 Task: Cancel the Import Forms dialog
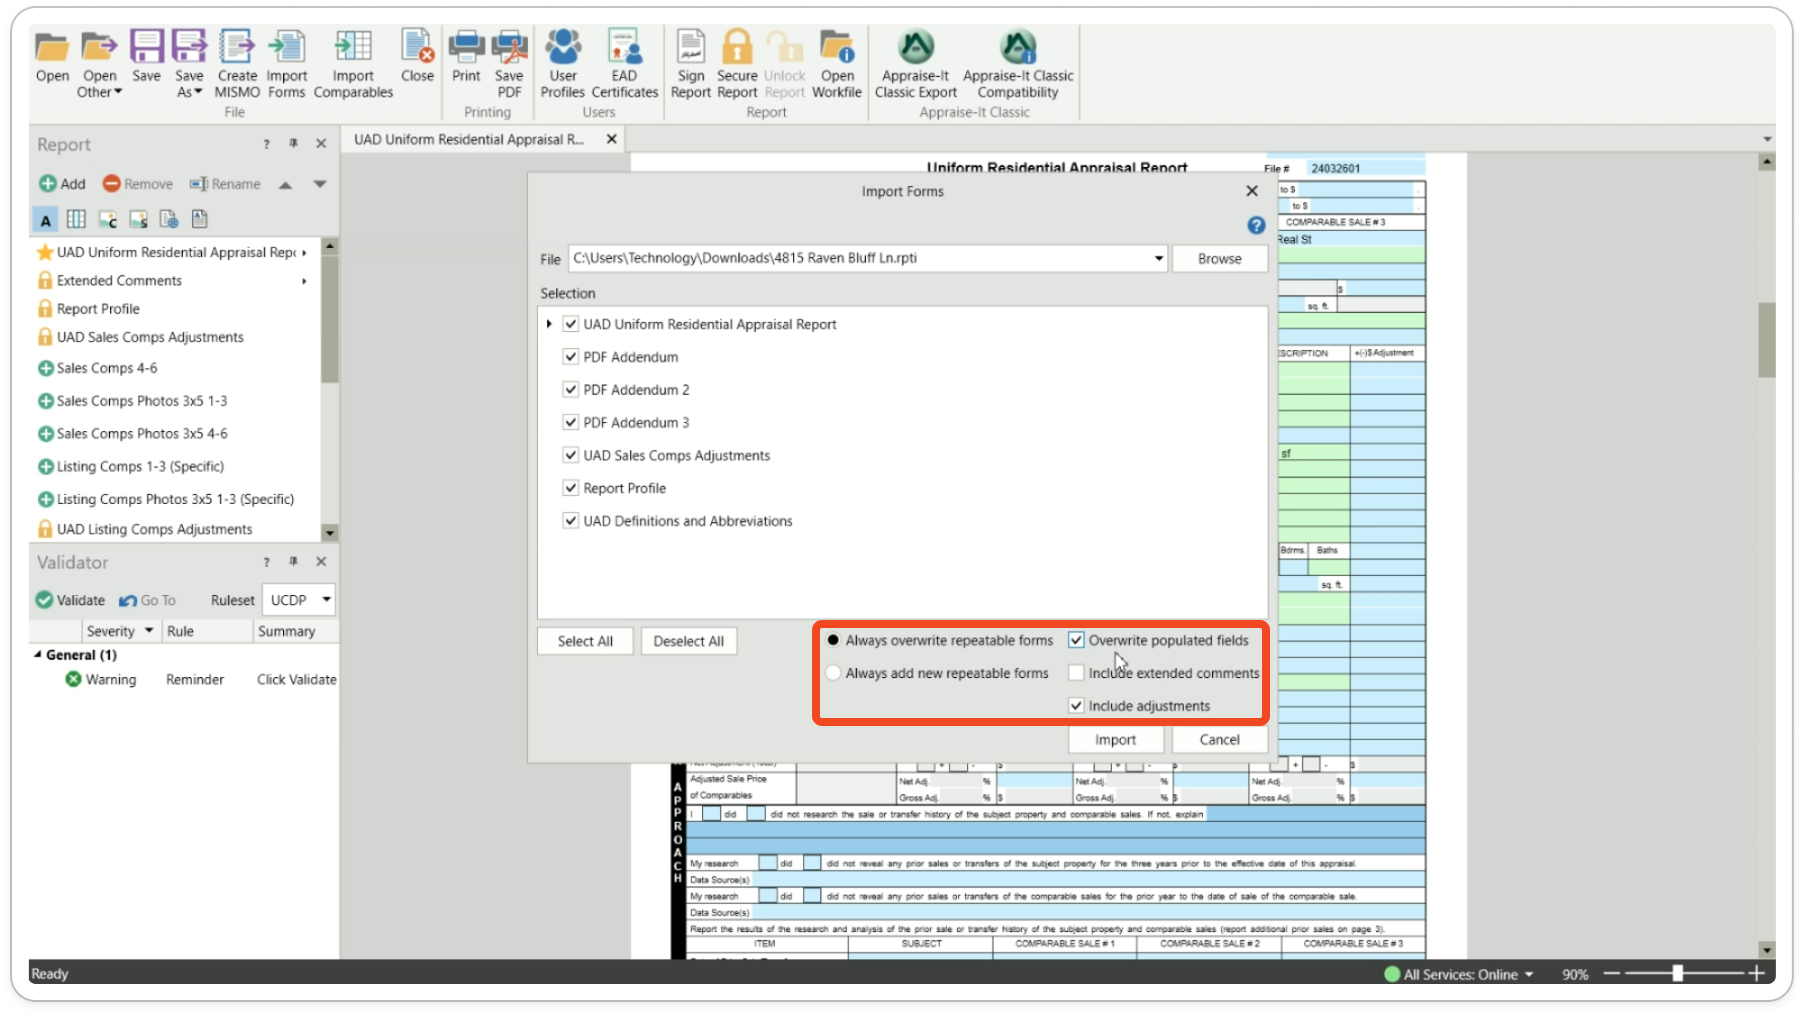click(x=1219, y=740)
